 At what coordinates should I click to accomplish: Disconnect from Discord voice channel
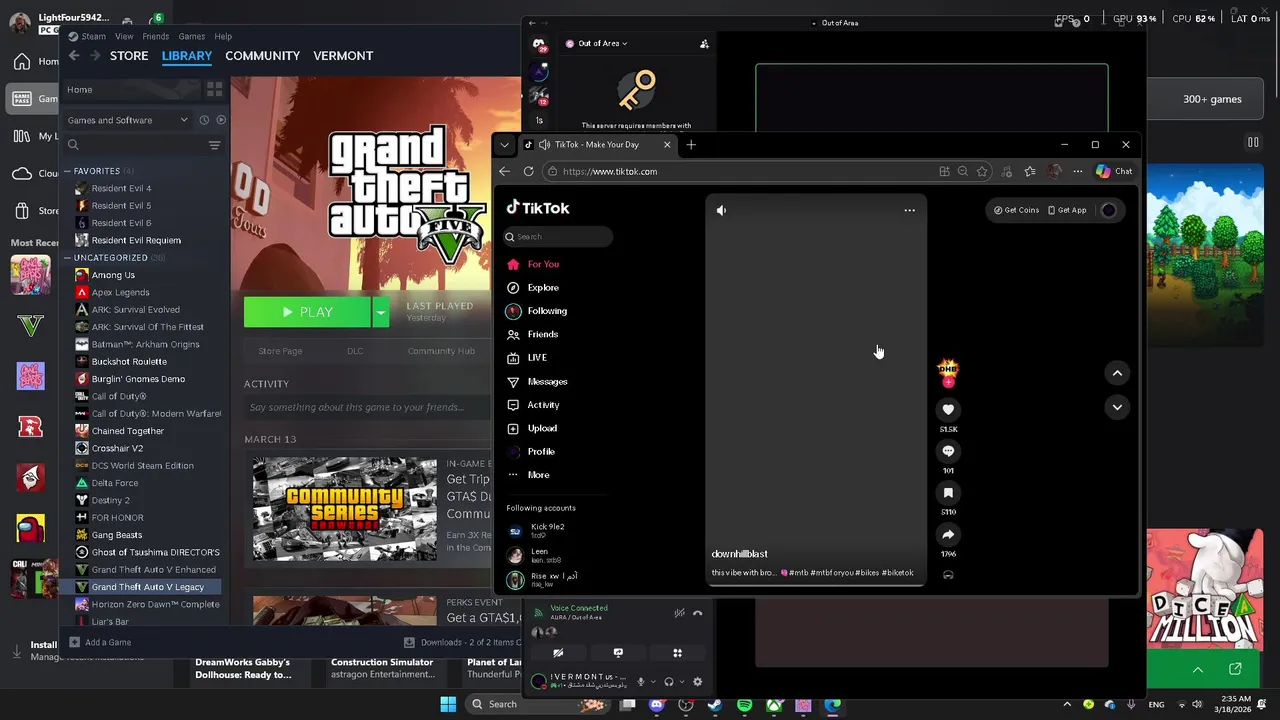click(x=698, y=613)
